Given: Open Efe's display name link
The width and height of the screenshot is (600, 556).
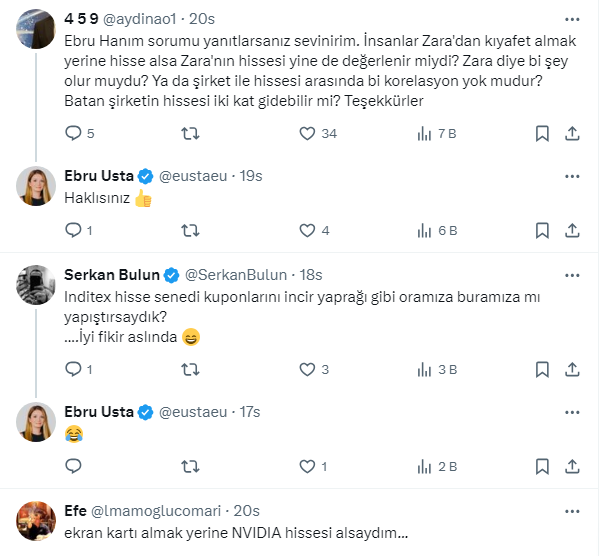Looking at the screenshot, I should click(75, 511).
